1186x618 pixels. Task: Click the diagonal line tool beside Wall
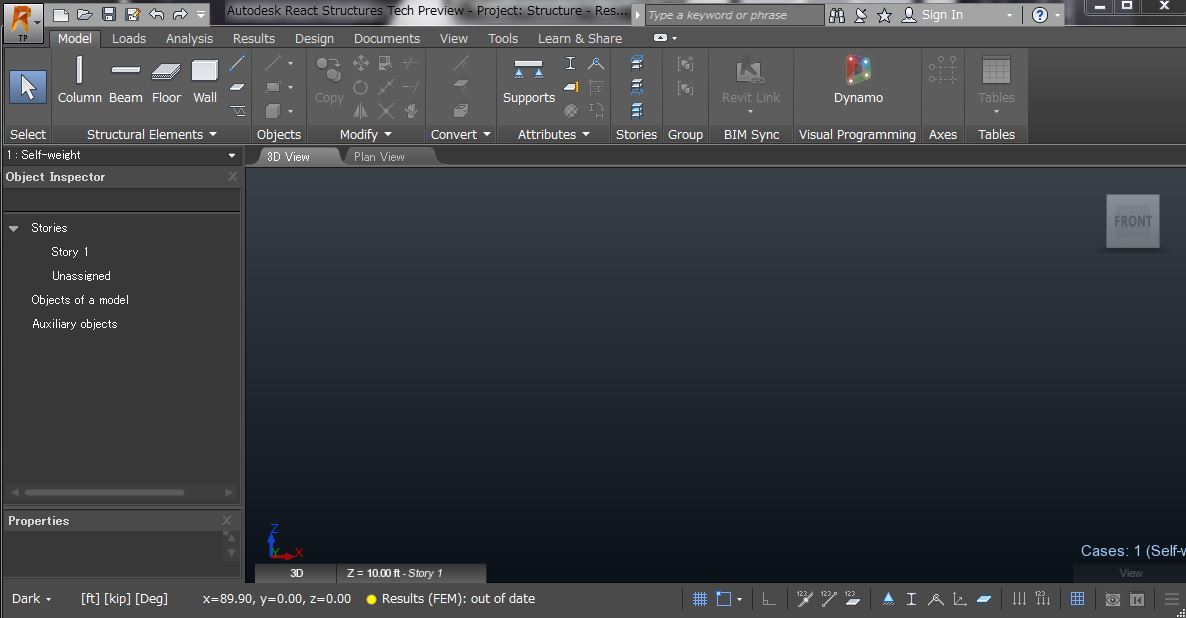(x=238, y=64)
